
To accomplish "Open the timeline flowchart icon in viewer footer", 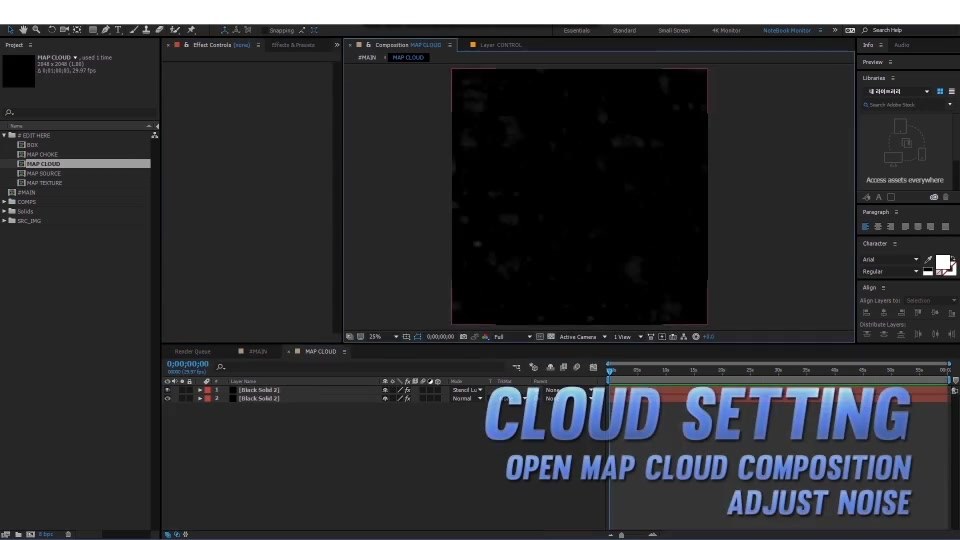I will pos(684,337).
